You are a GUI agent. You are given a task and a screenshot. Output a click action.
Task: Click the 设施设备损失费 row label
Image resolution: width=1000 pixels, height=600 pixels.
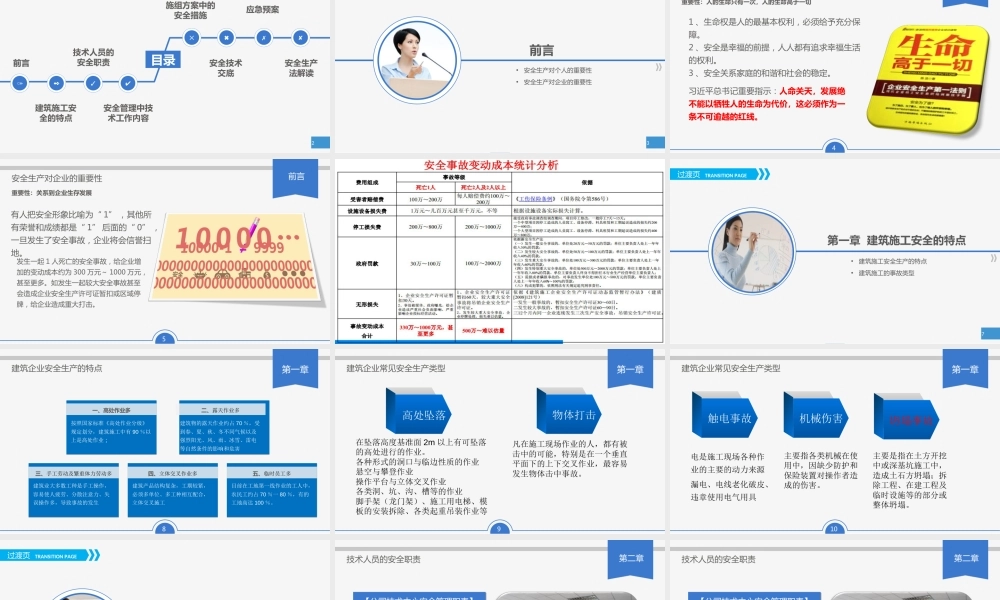367,211
